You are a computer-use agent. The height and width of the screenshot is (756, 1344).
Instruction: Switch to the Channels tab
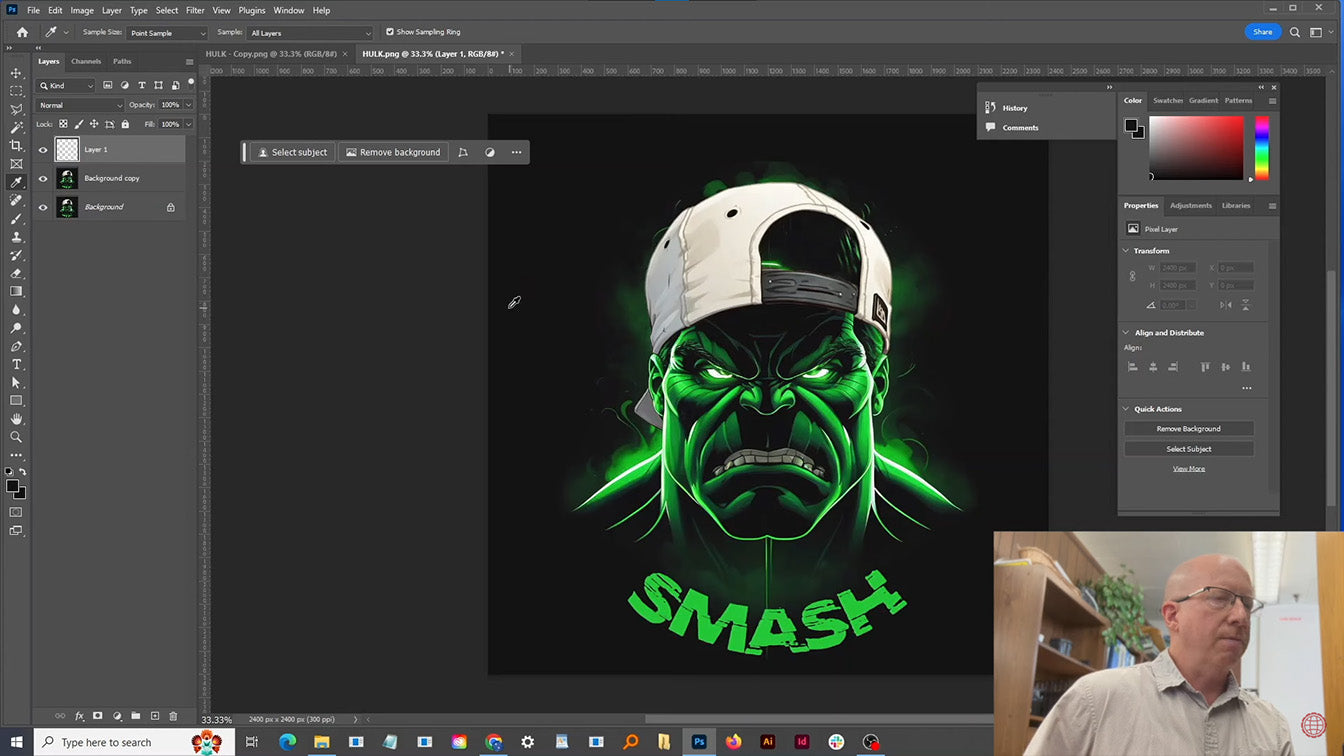tap(86, 61)
